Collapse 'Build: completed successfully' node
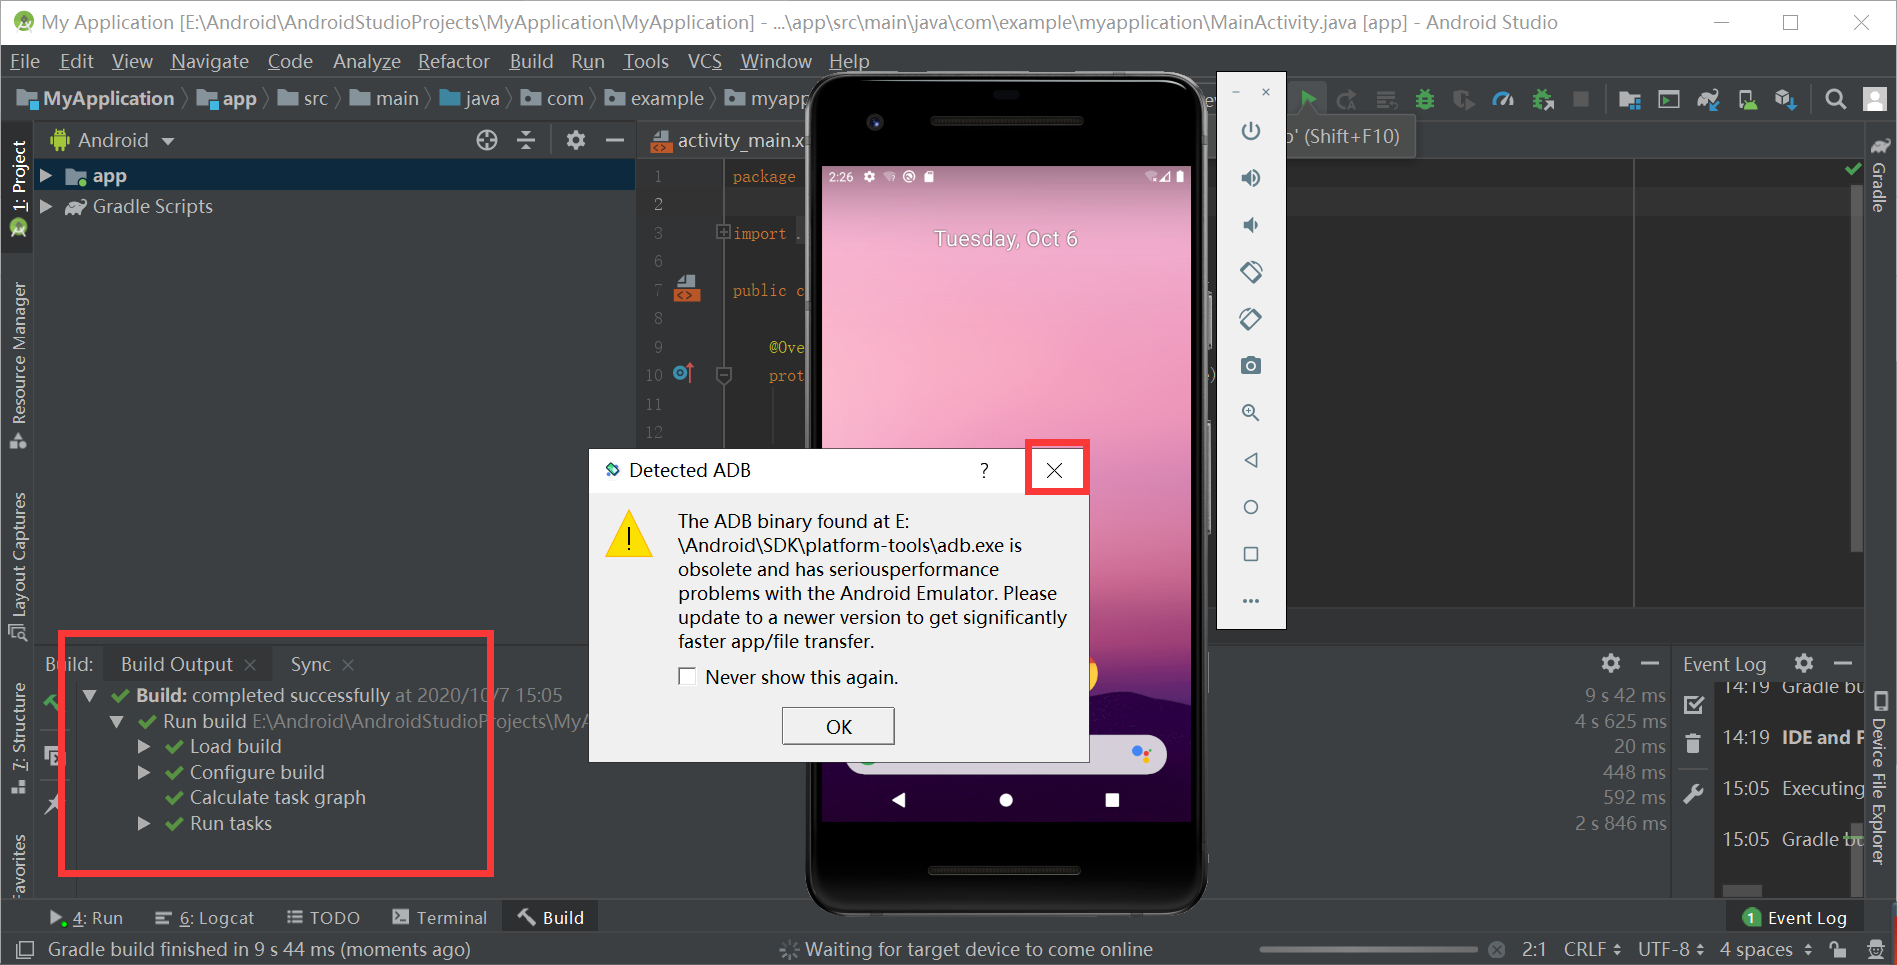Image resolution: width=1897 pixels, height=965 pixels. point(90,695)
